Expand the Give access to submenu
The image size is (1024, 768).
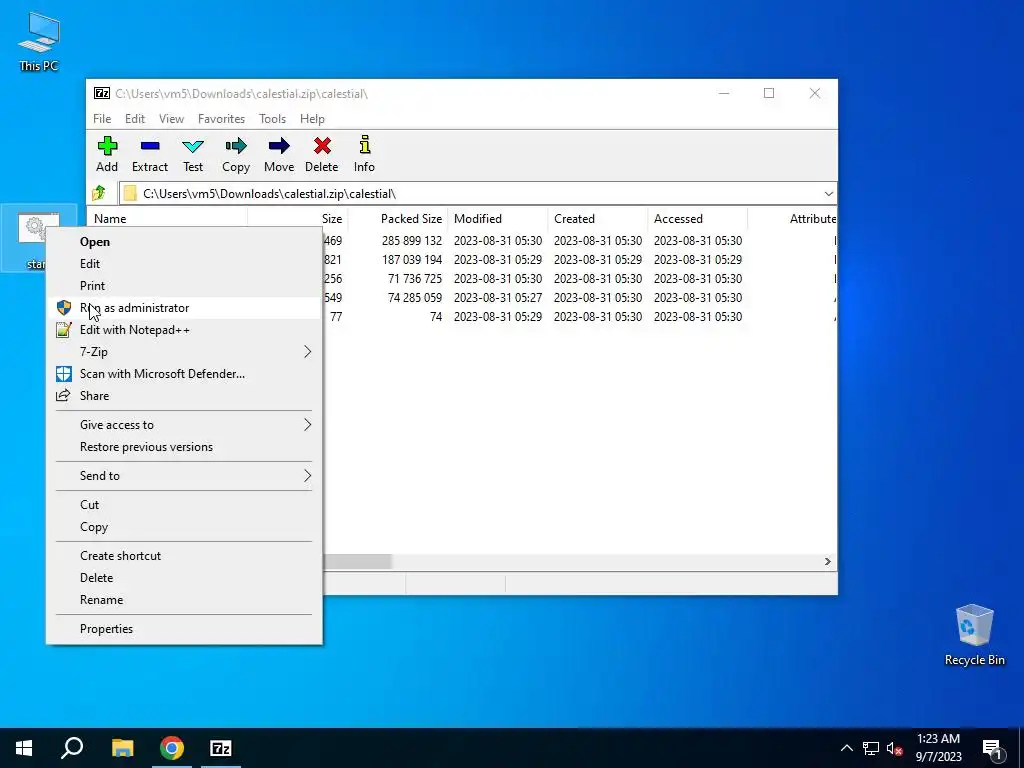click(x=184, y=425)
